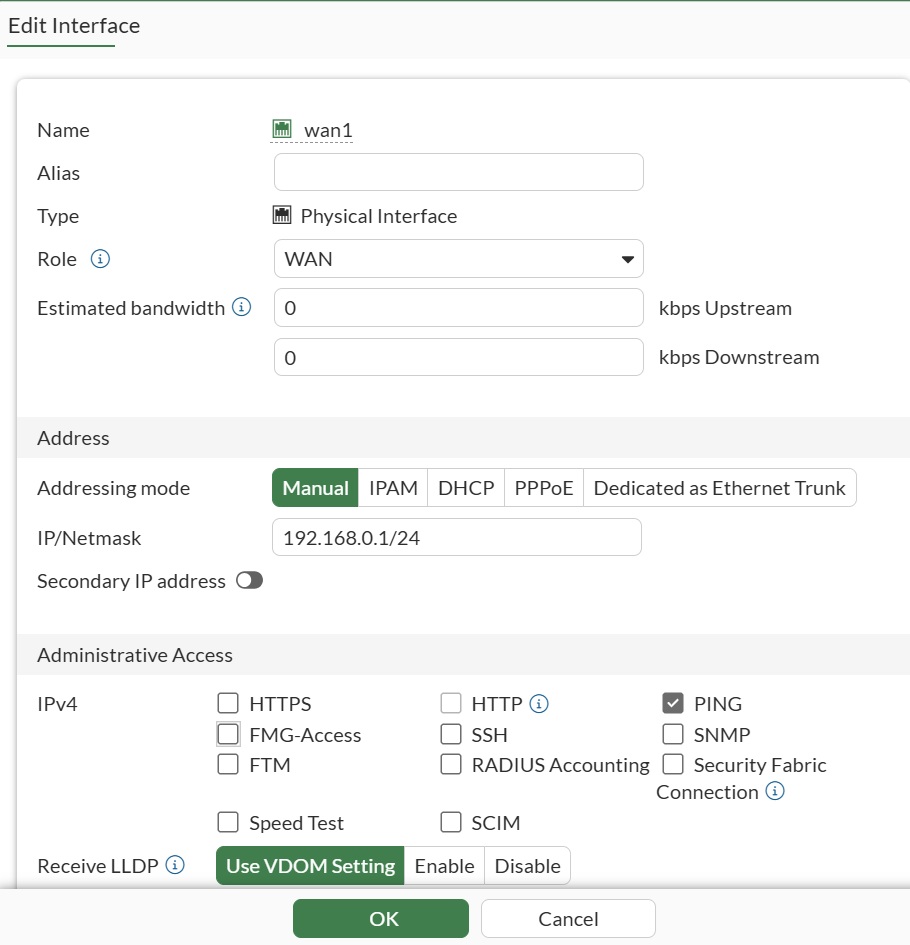Select PPPoE addressing mode
The height and width of the screenshot is (945, 910).
(x=544, y=488)
